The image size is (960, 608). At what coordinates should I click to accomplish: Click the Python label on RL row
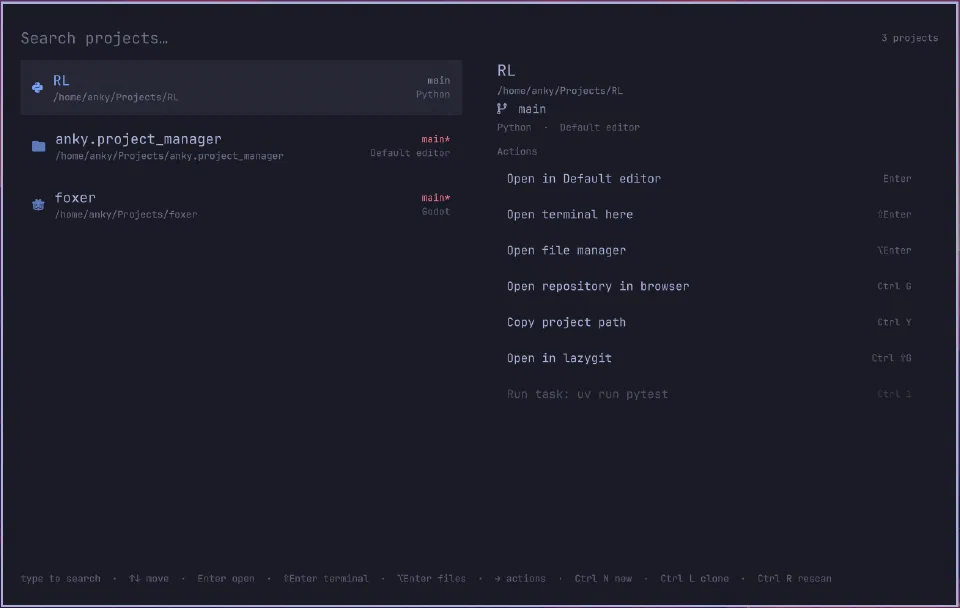point(433,94)
